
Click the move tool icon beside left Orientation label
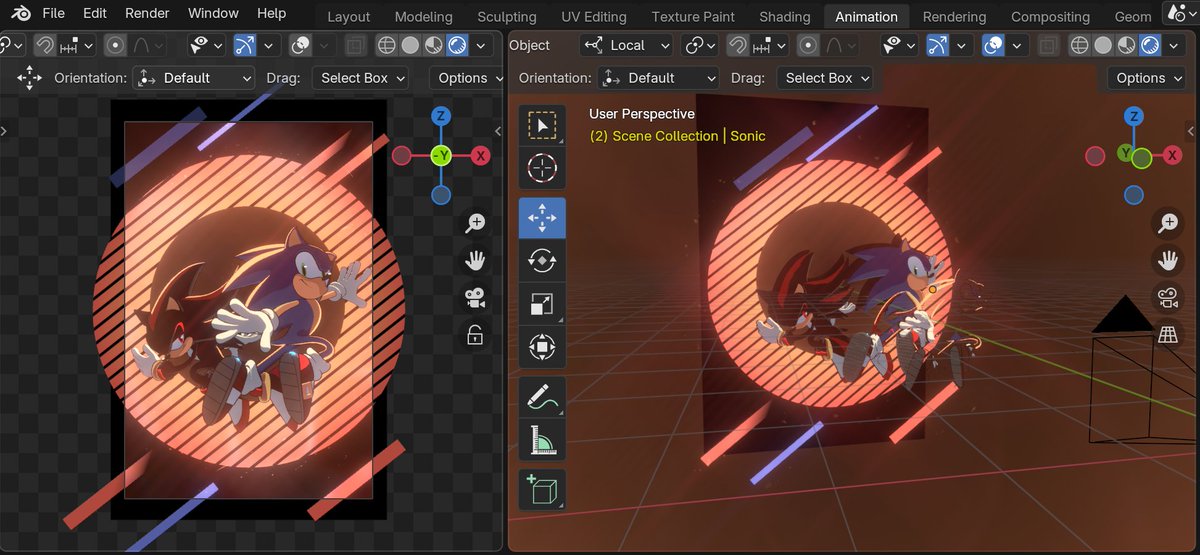(29, 78)
